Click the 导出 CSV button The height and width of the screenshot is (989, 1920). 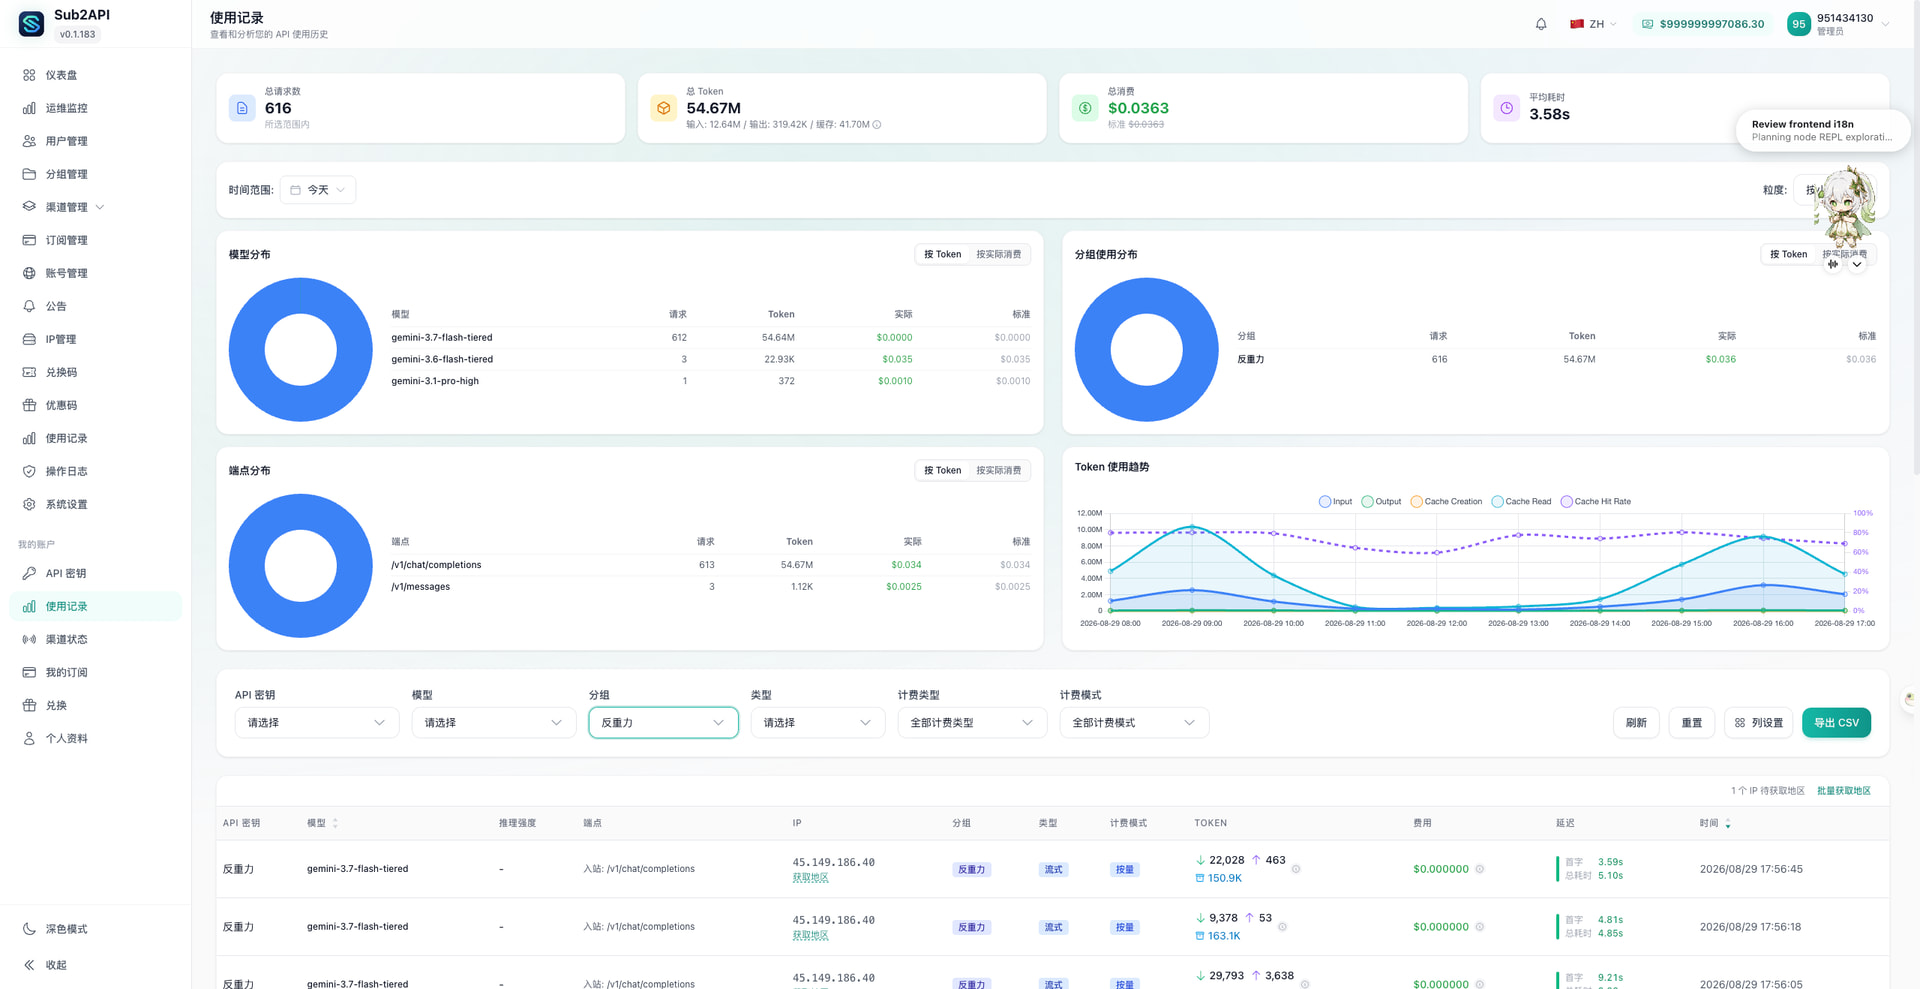tap(1836, 723)
